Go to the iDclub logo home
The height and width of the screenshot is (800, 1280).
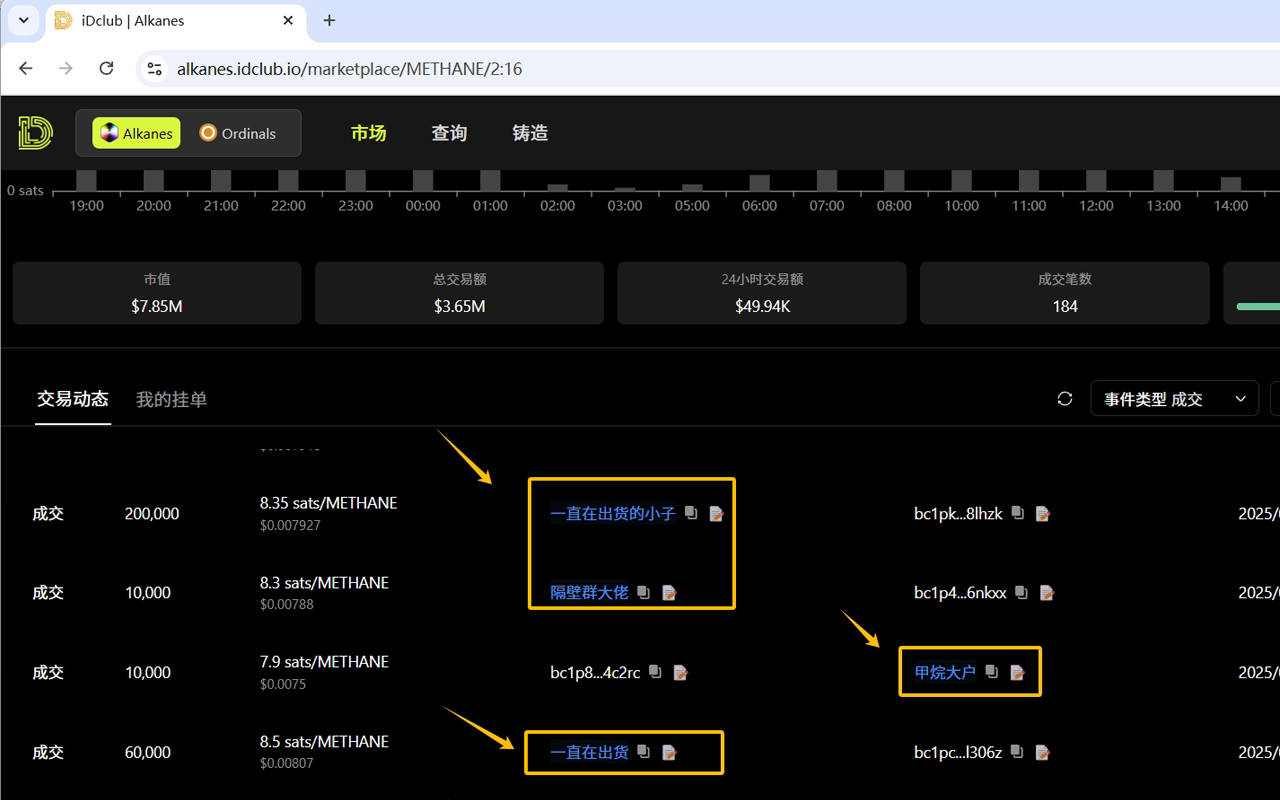coord(35,133)
